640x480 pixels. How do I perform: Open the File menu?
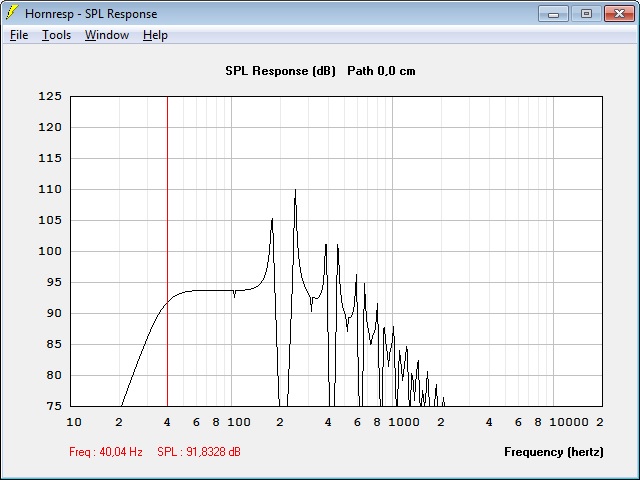pyautogui.click(x=19, y=35)
